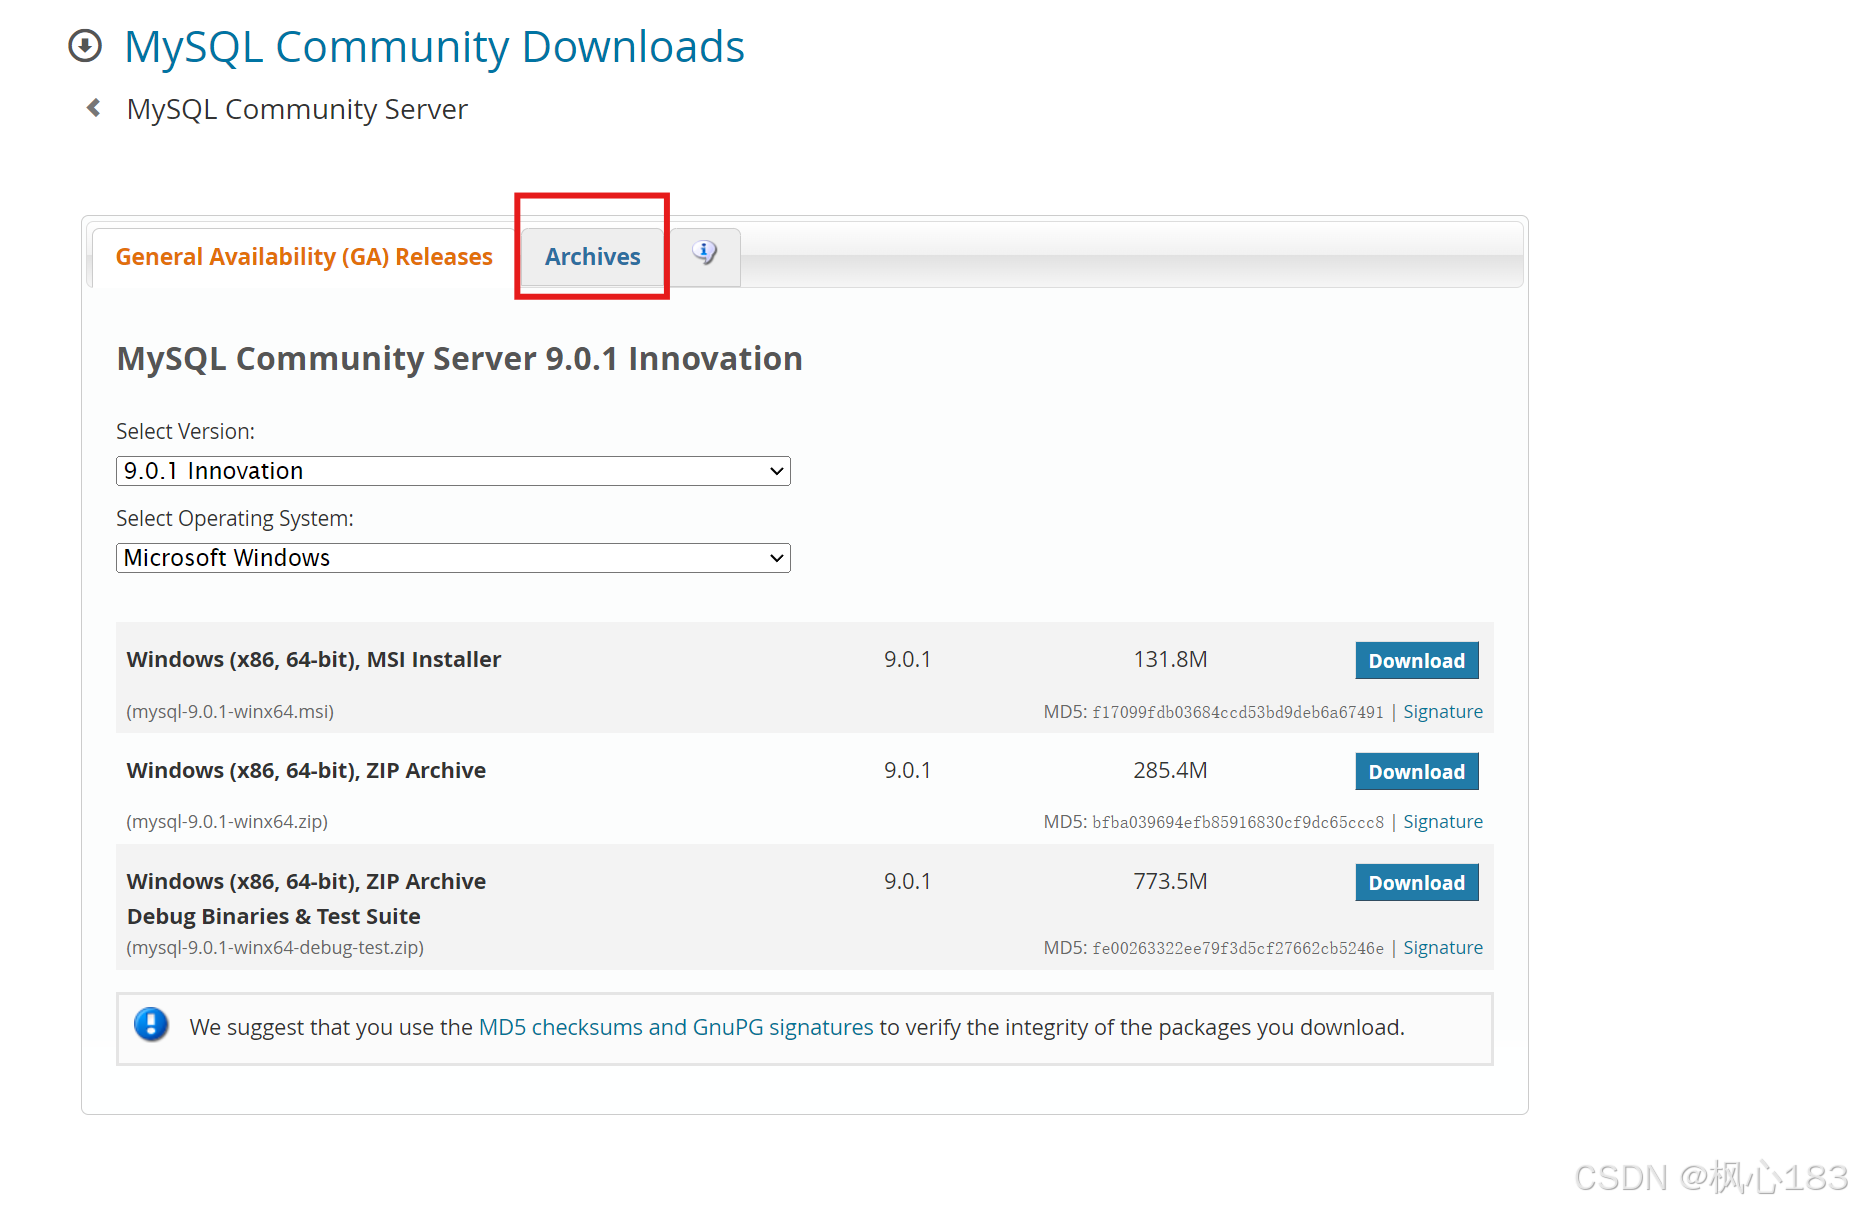Screen dimensions: 1852x1210
Task: Click the MySQL Community Server 9.0.1 Innovation heading
Action: pos(459,358)
